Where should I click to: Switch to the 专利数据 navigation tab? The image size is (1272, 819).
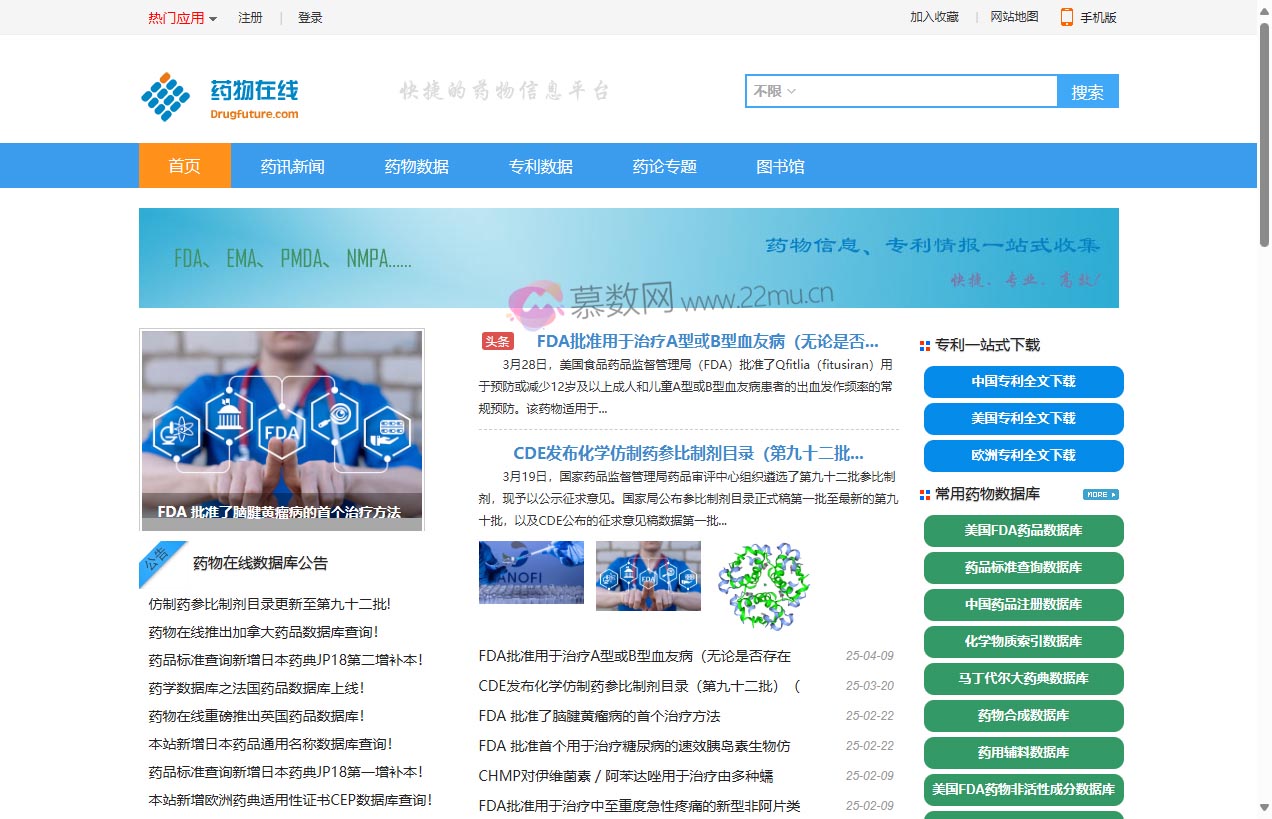coord(540,166)
